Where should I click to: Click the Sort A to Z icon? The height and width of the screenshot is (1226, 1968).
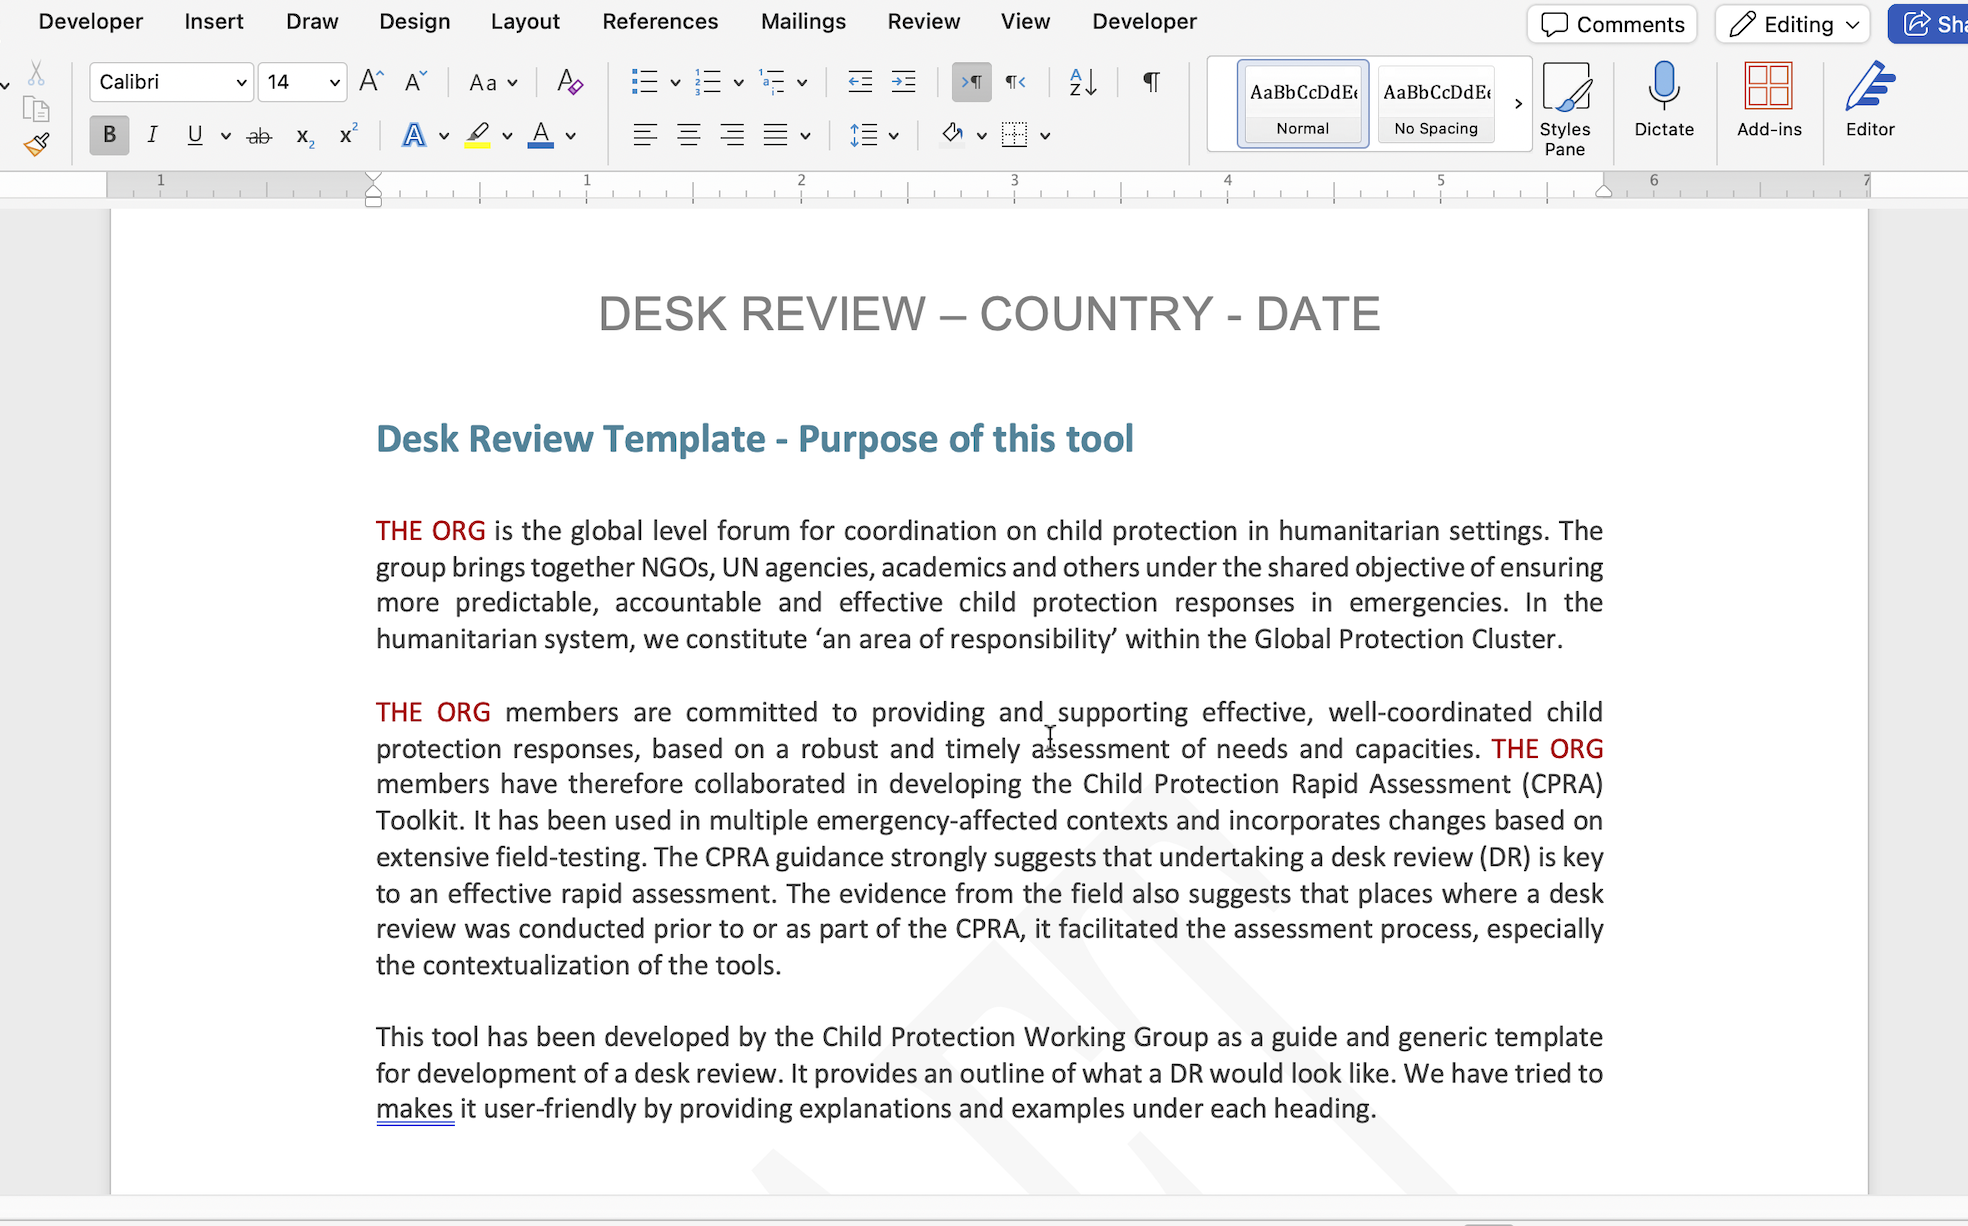1082,82
